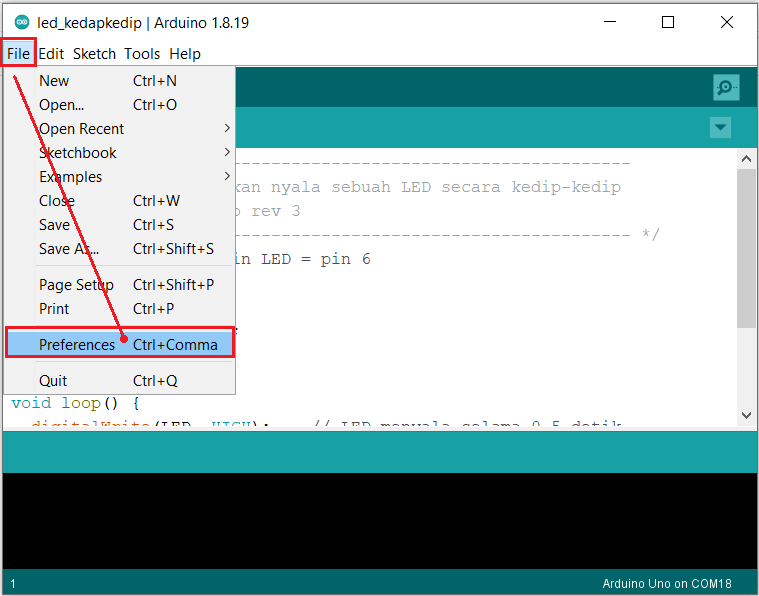Open the Sketch menu
The image size is (759, 596).
coord(94,53)
